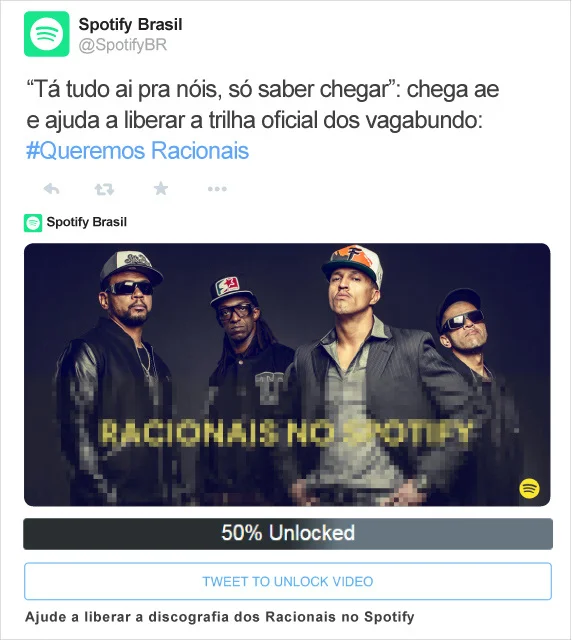Click the reply arrow icon
572x640 pixels.
point(51,189)
